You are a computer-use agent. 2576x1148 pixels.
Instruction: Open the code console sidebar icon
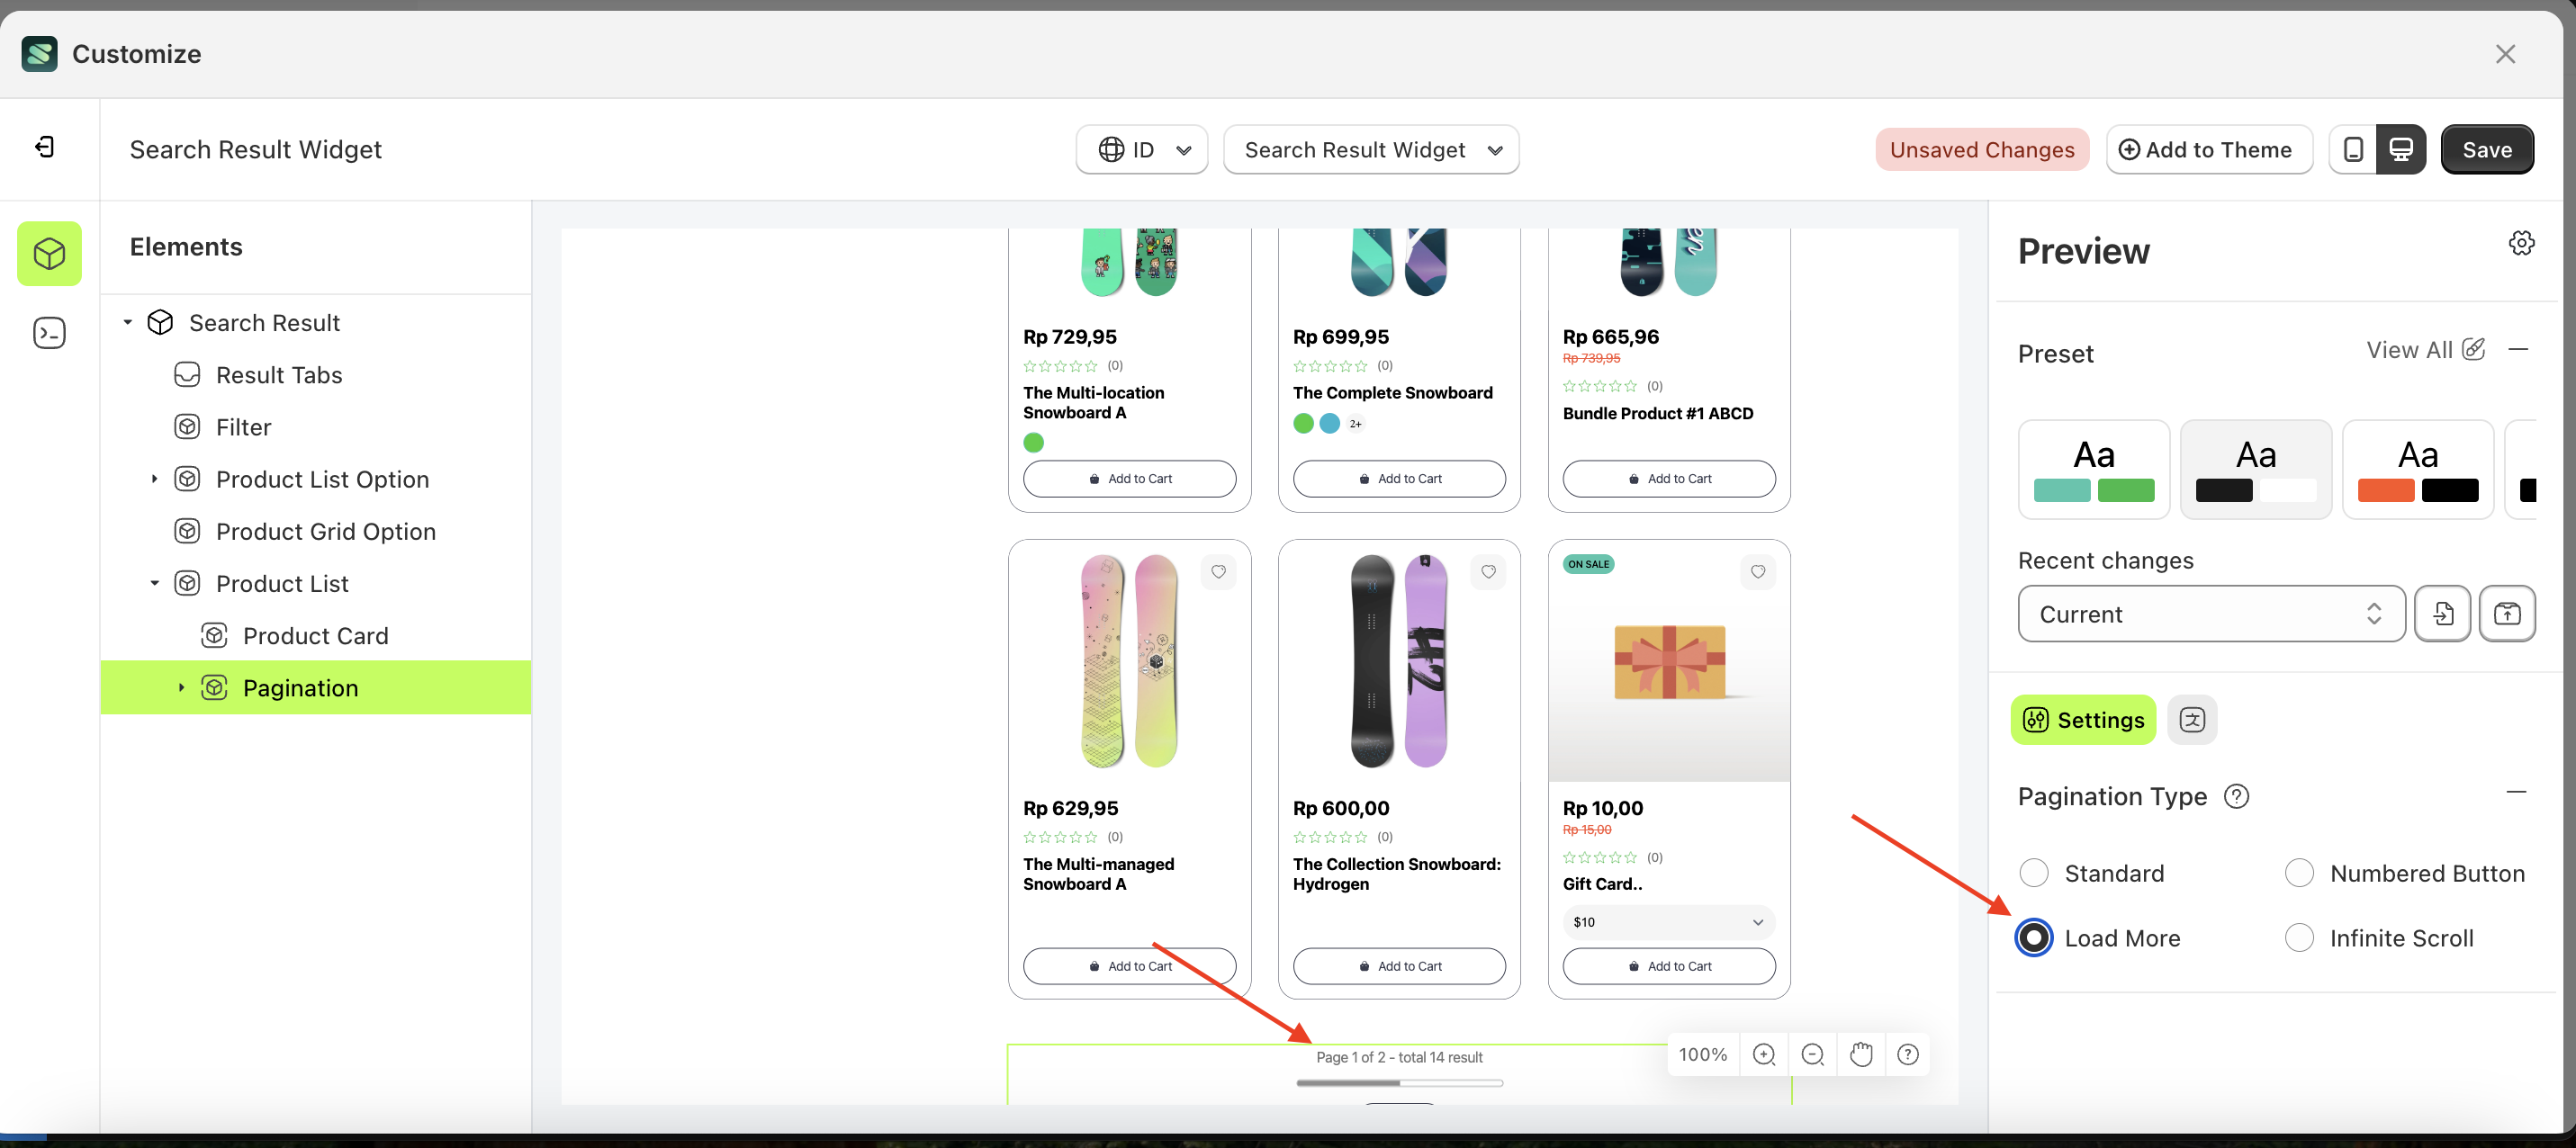(x=49, y=333)
